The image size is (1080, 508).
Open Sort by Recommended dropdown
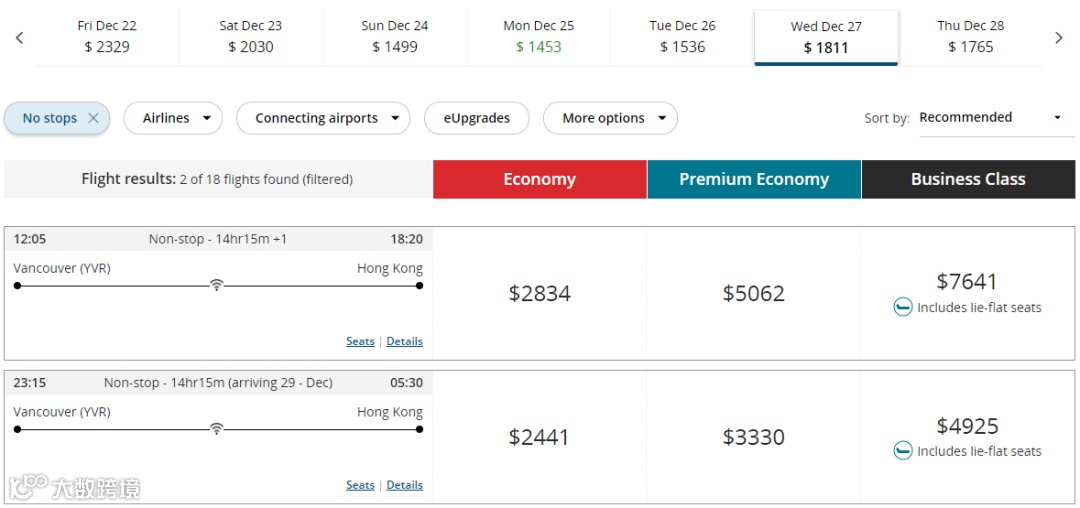pyautogui.click(x=990, y=118)
